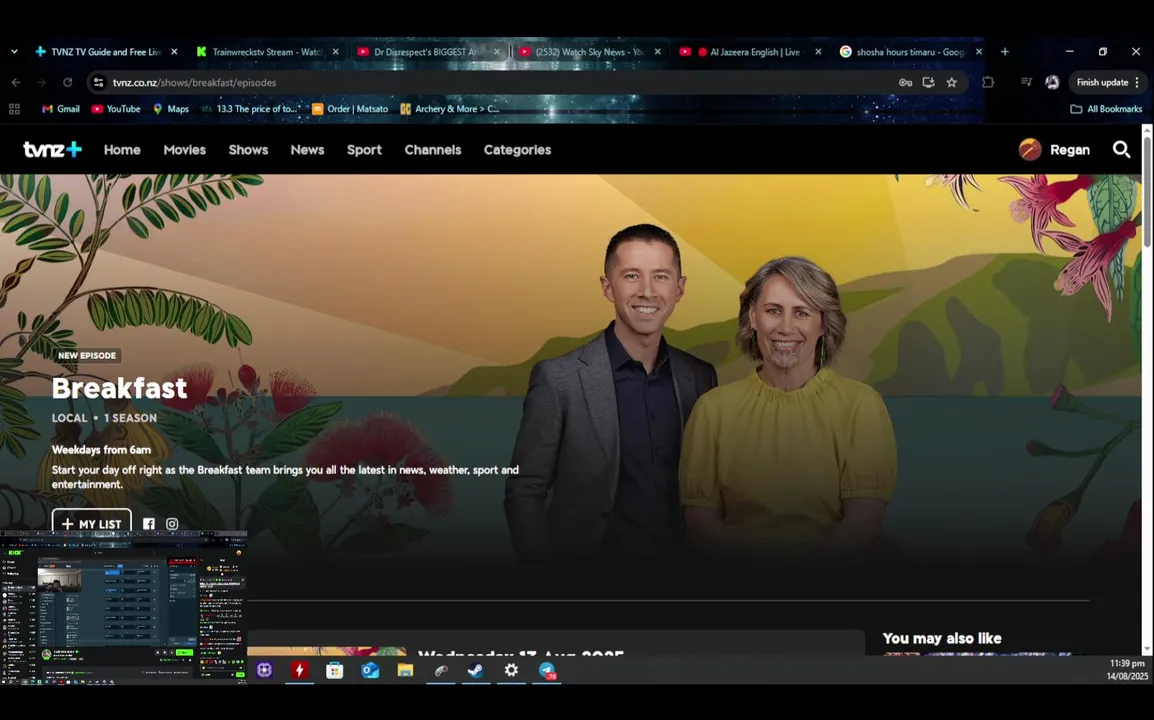This screenshot has width=1154, height=720.
Task: Open the Maps bookmark
Action: 171,109
